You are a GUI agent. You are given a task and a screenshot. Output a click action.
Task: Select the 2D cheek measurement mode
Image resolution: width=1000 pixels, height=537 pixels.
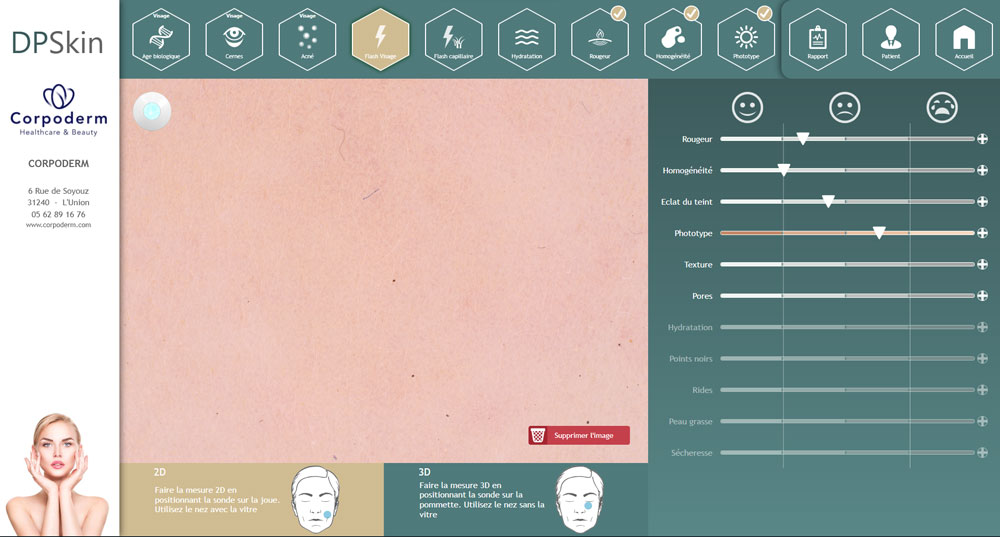click(x=251, y=498)
